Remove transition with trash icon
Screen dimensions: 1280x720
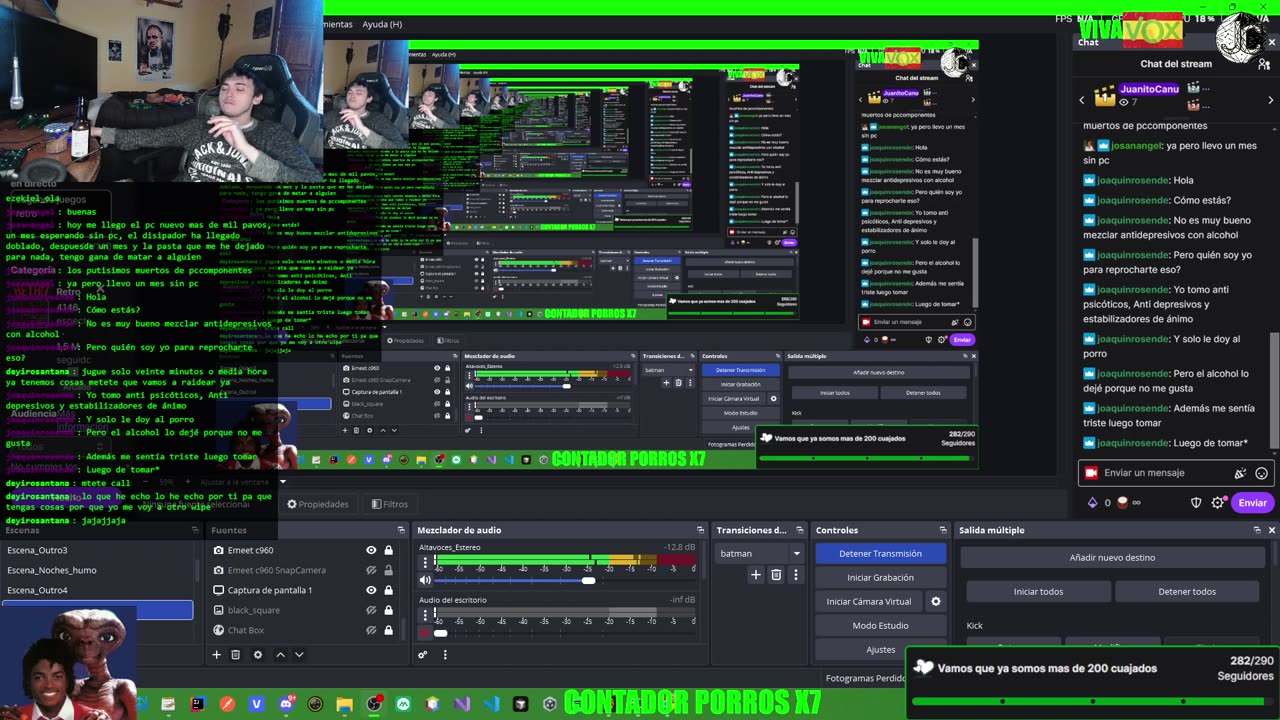(x=776, y=575)
